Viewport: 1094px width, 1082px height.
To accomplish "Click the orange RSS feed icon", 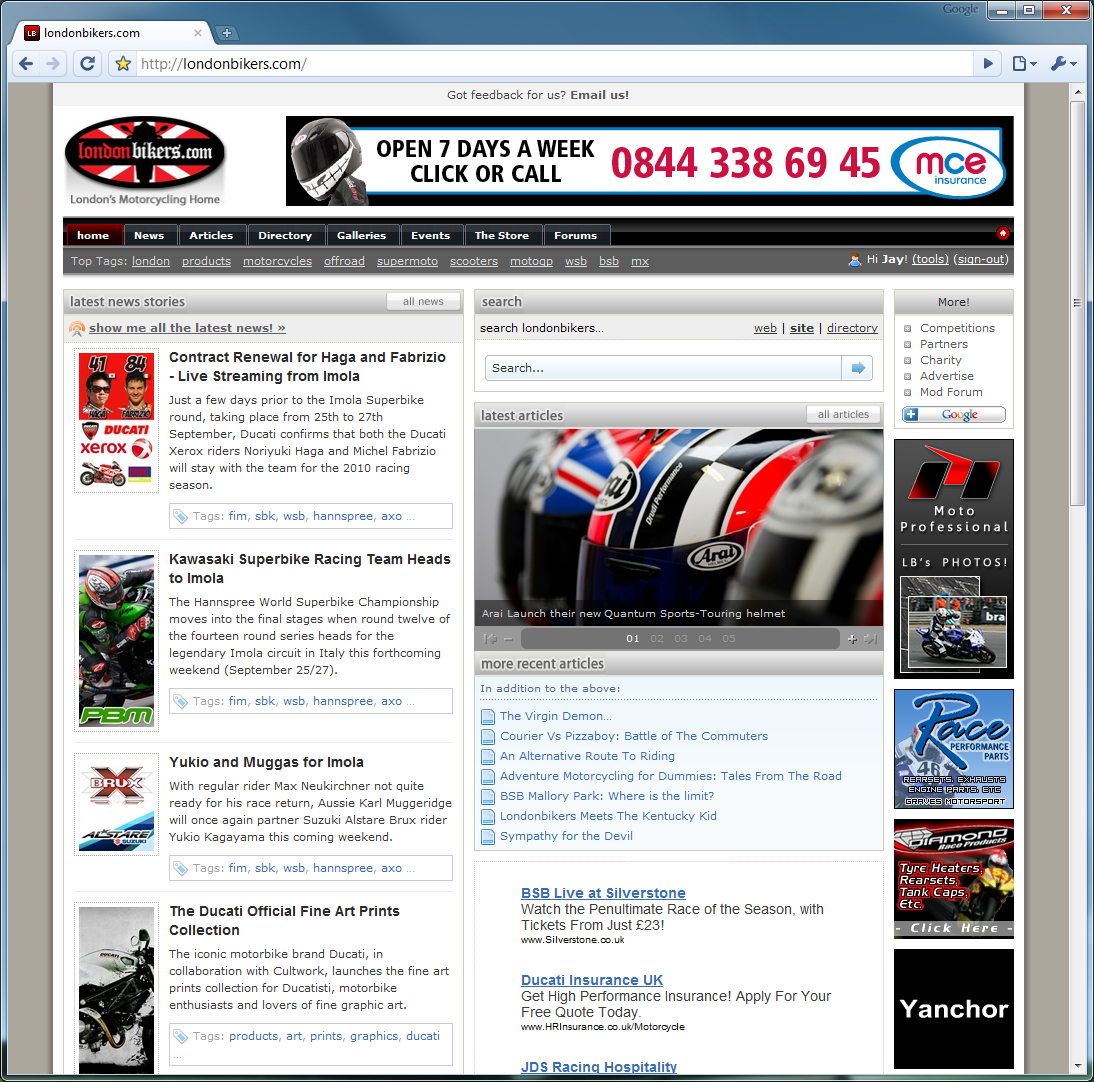I will tap(77, 328).
